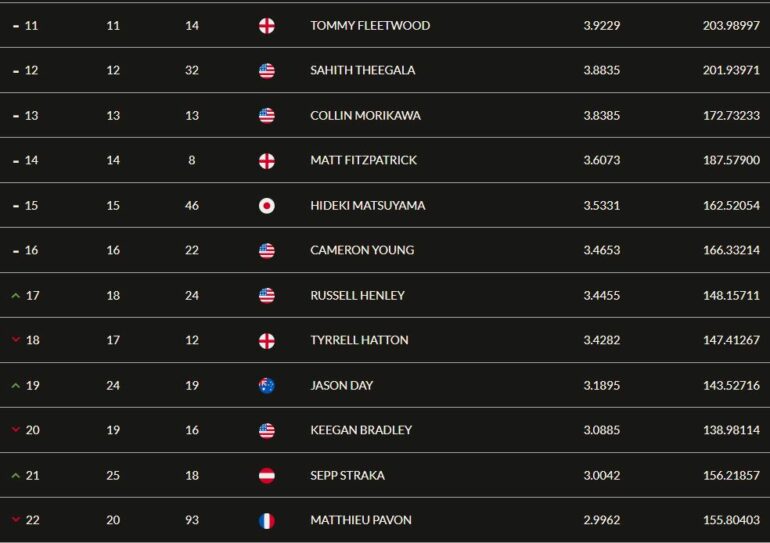Click the Keegan Bradley name

361,430
